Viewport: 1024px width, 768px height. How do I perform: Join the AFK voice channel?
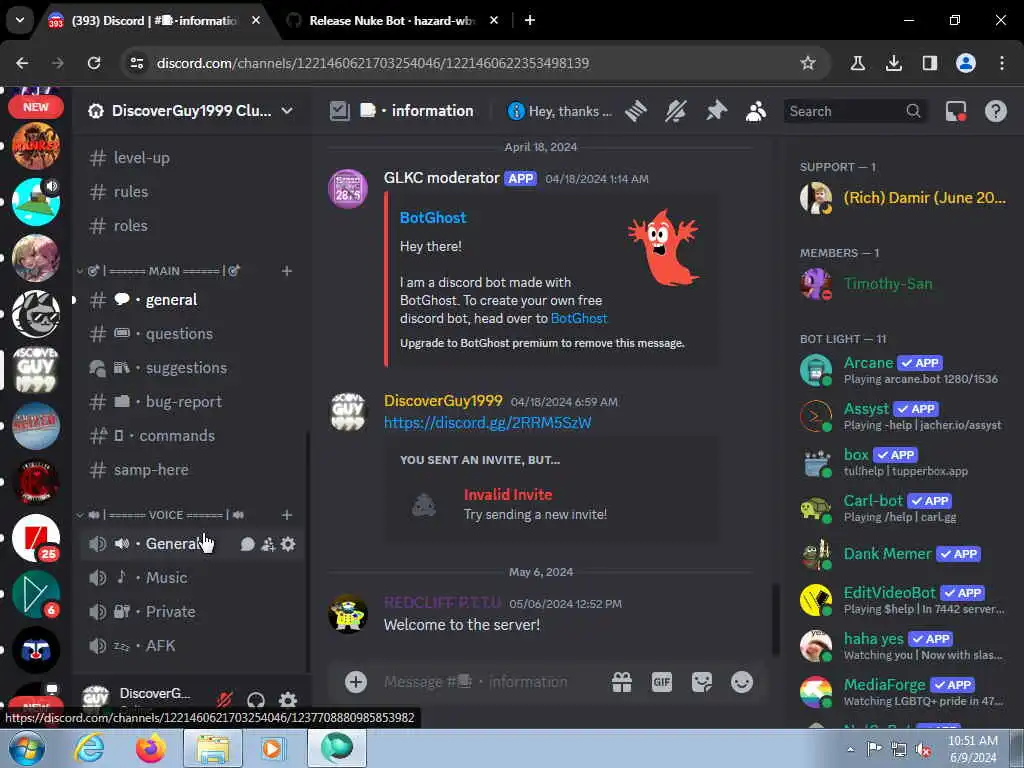click(x=192, y=646)
